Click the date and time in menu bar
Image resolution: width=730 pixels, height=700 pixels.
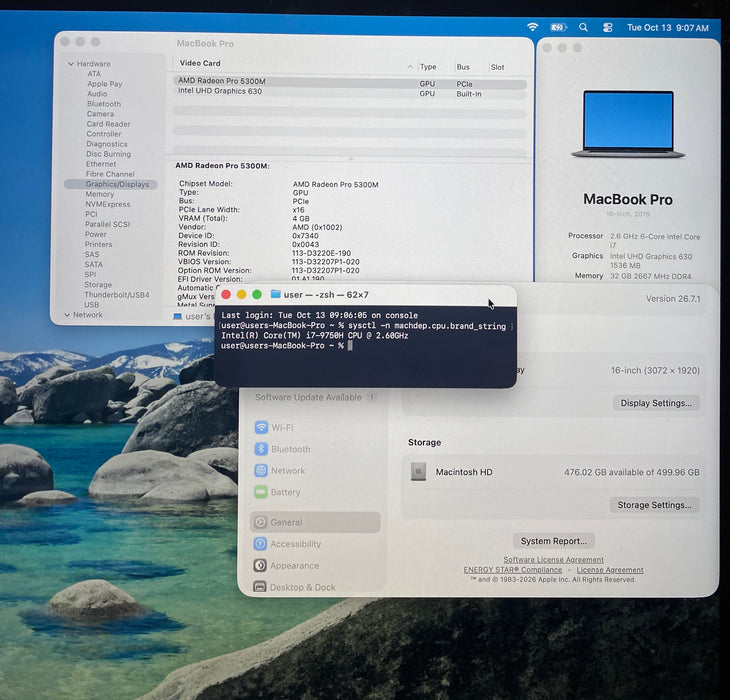tap(668, 28)
